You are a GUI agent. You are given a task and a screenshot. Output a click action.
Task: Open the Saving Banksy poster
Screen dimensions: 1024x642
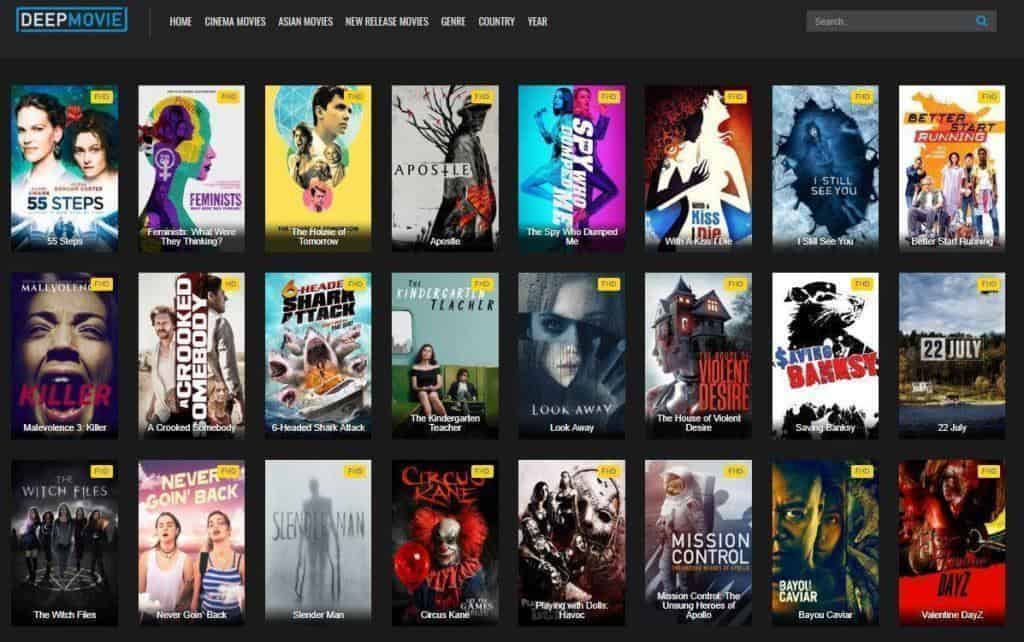[825, 355]
